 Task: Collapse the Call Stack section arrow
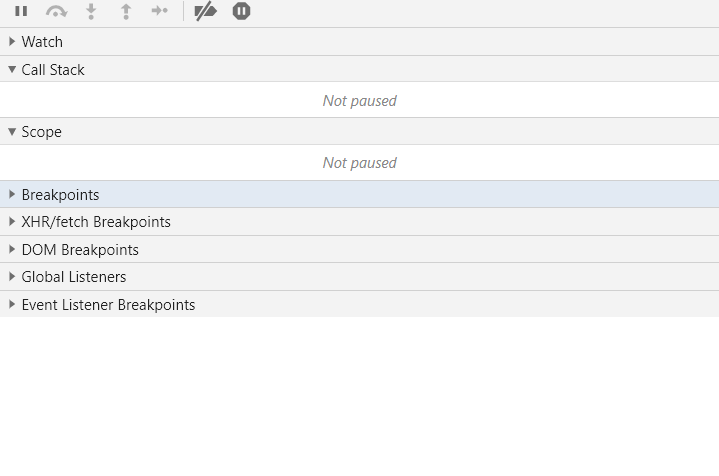(x=12, y=70)
